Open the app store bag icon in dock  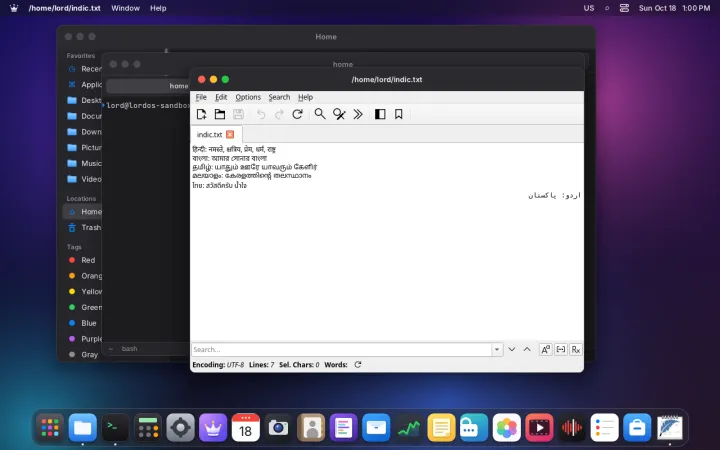pyautogui.click(x=637, y=428)
